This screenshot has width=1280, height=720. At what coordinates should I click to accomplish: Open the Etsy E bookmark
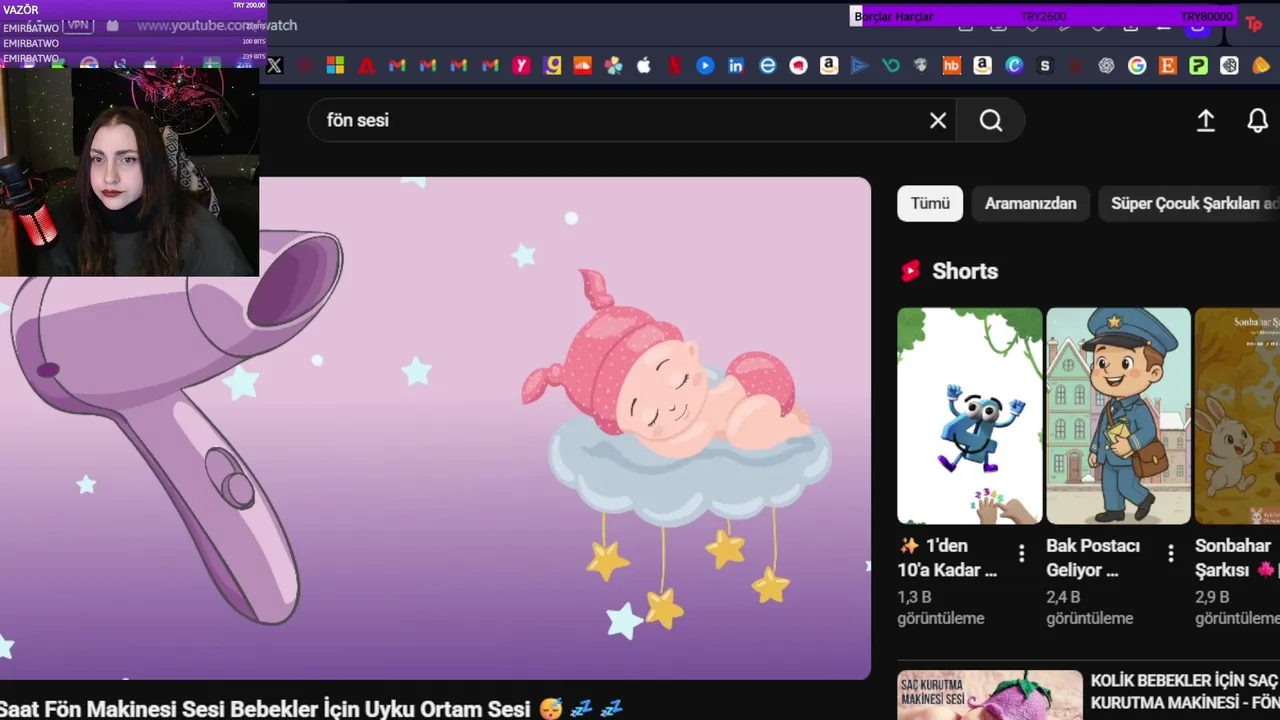click(x=1168, y=66)
